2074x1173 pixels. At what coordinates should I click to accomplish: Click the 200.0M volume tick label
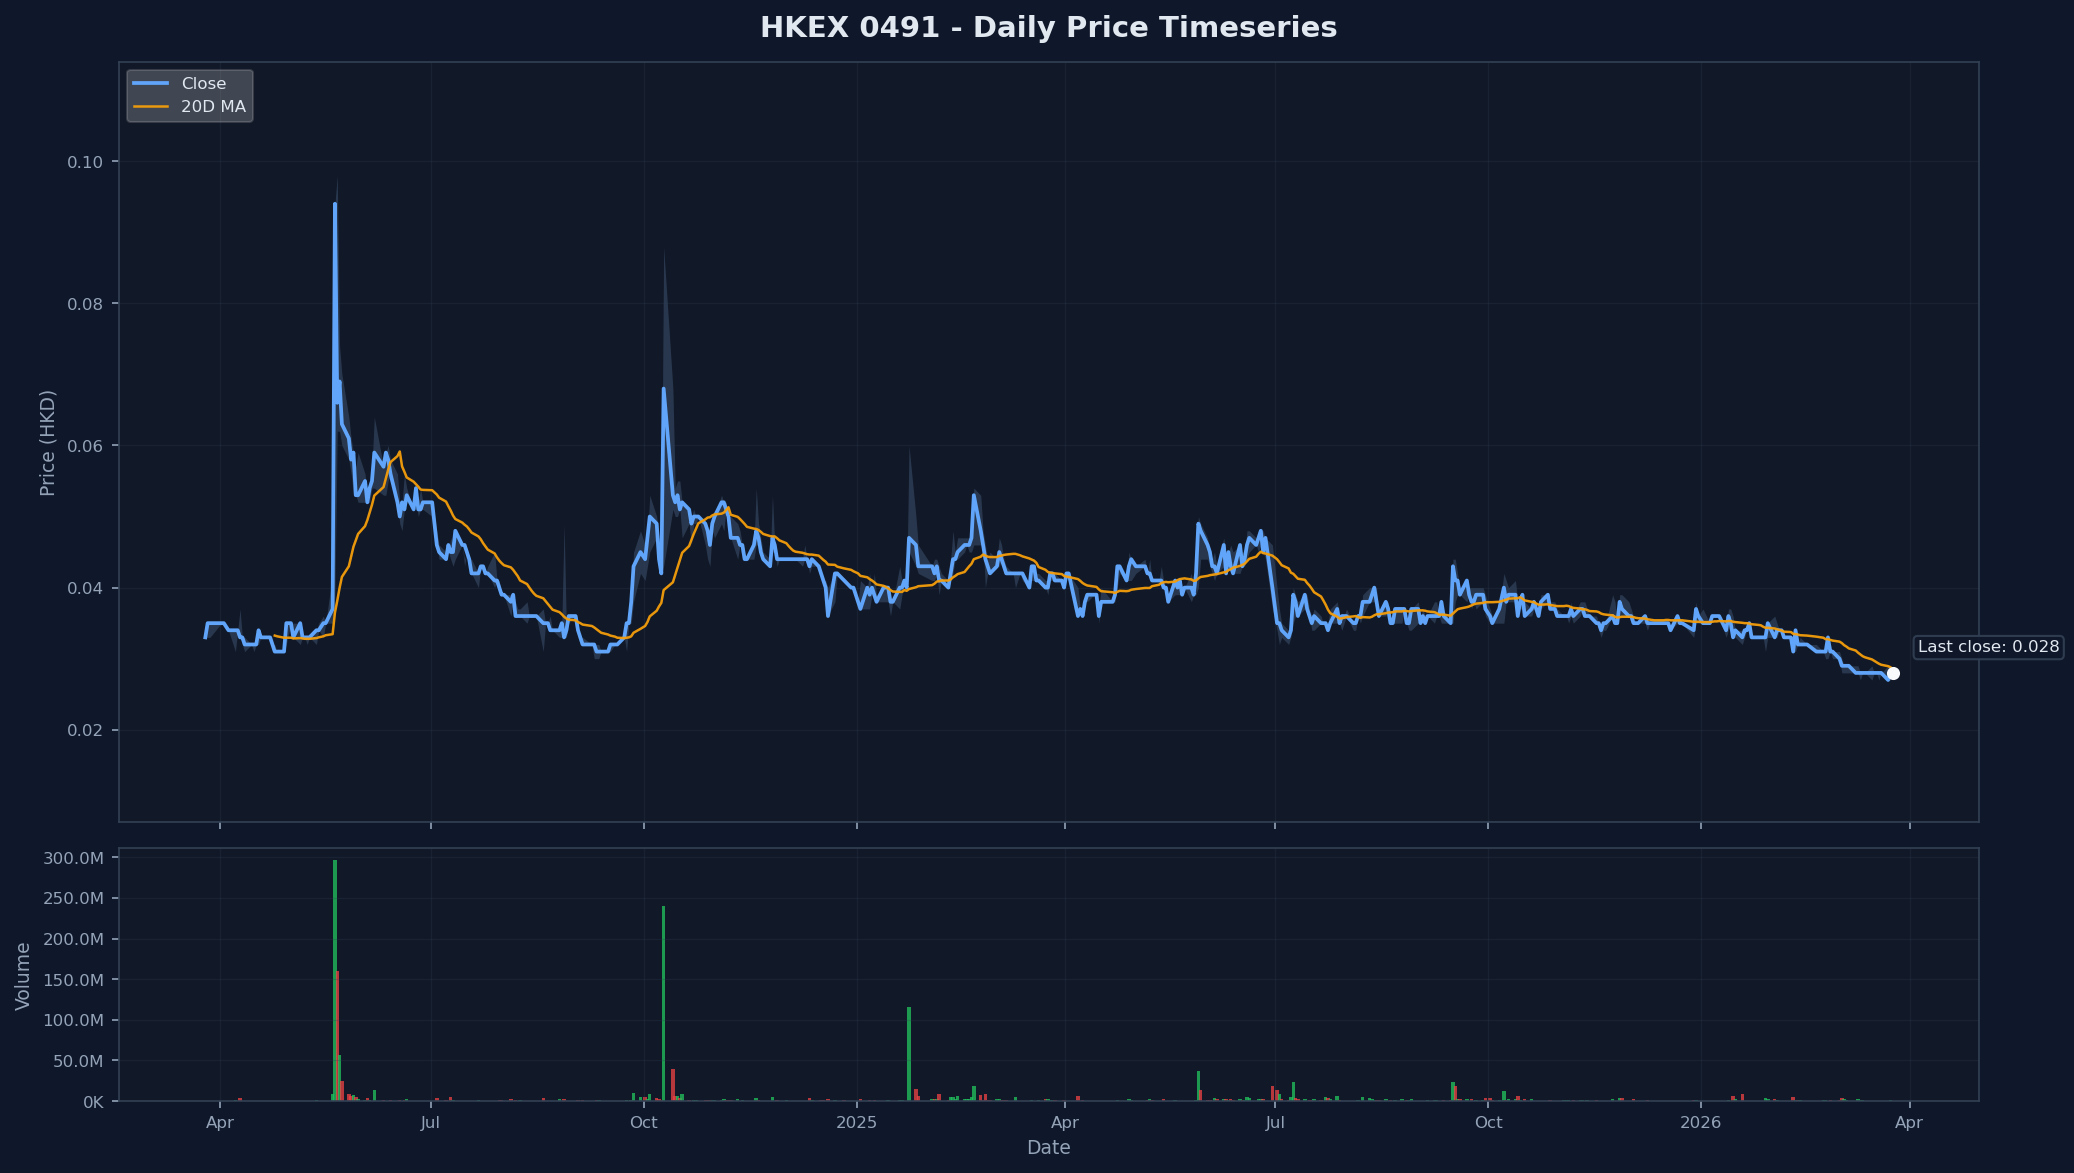pyautogui.click(x=73, y=939)
